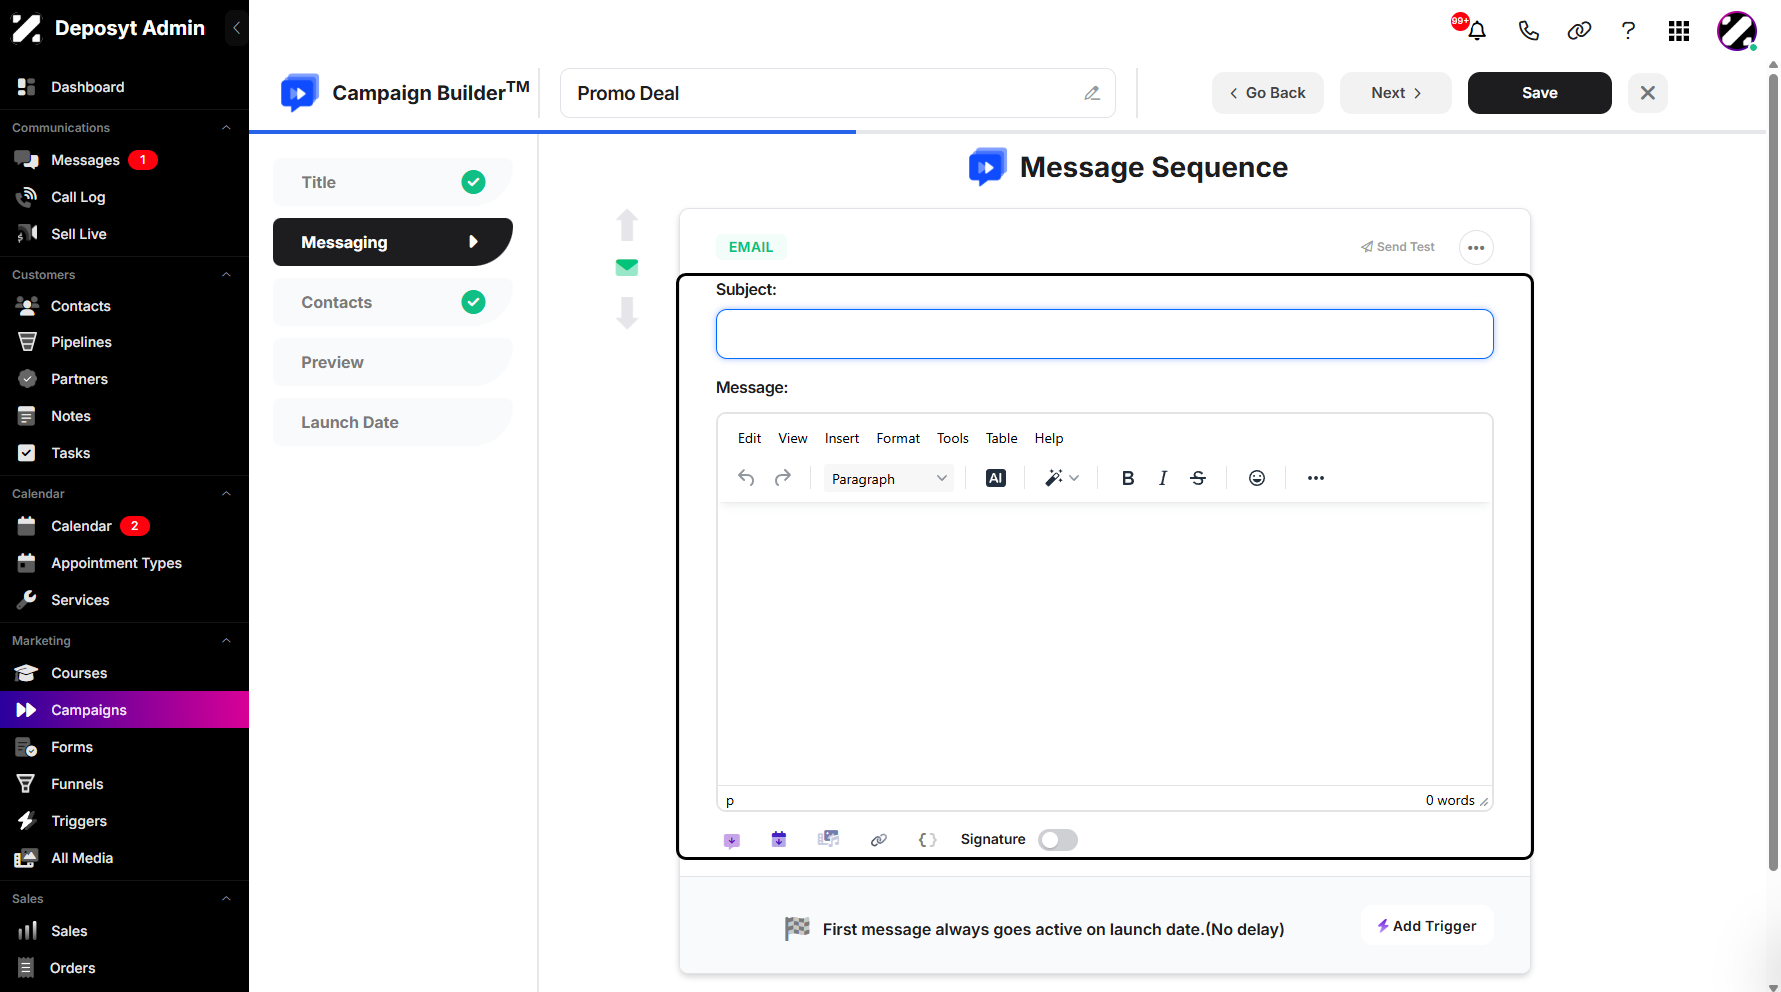Go to the Preview step
The image size is (1781, 992).
click(x=393, y=362)
